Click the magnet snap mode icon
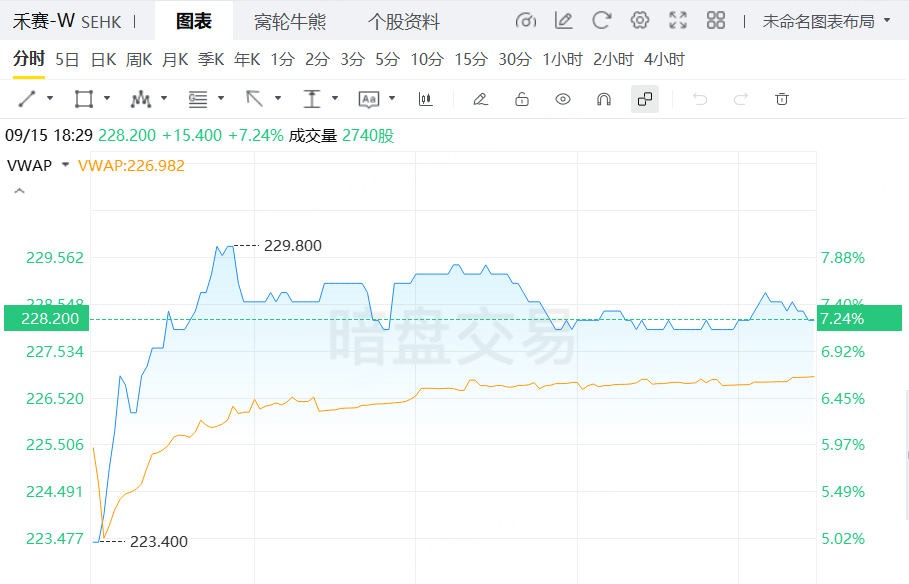The image size is (909, 584). click(603, 99)
